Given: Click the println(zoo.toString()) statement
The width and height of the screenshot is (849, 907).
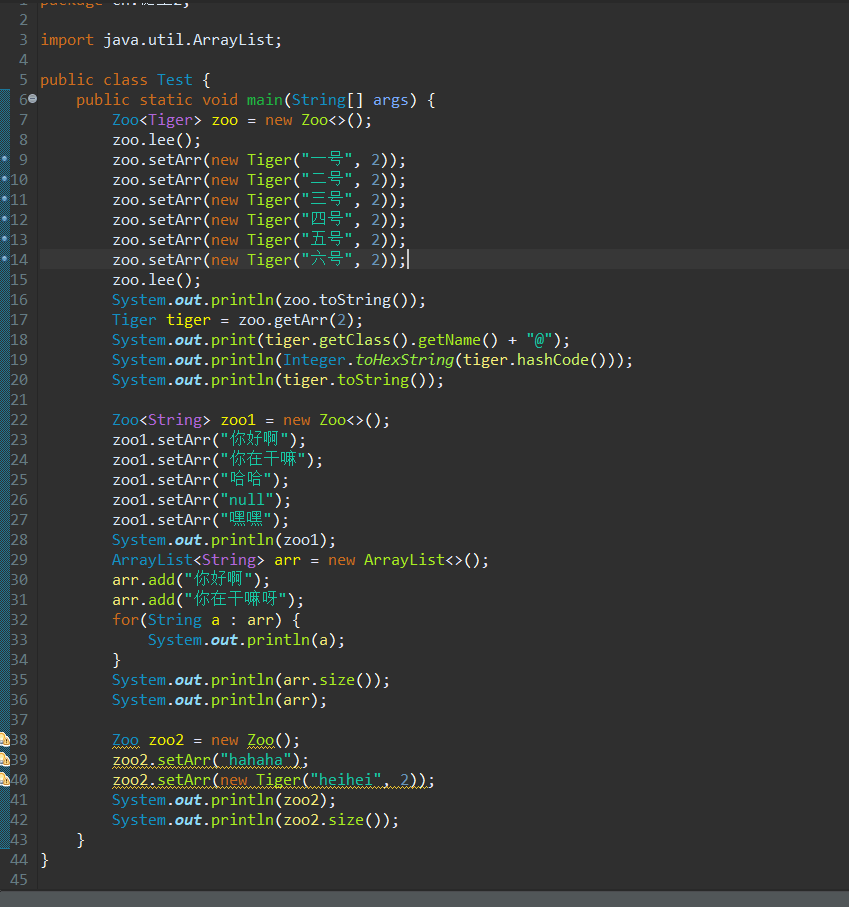Looking at the screenshot, I should 269,300.
